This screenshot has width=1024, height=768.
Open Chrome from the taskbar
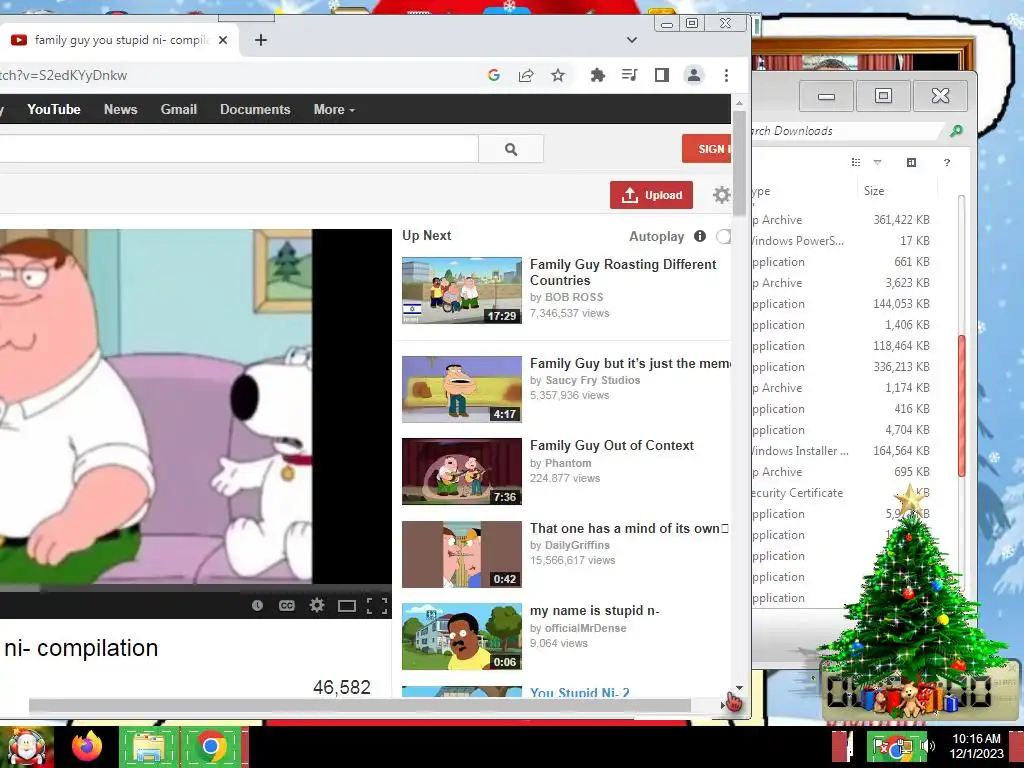(x=210, y=746)
